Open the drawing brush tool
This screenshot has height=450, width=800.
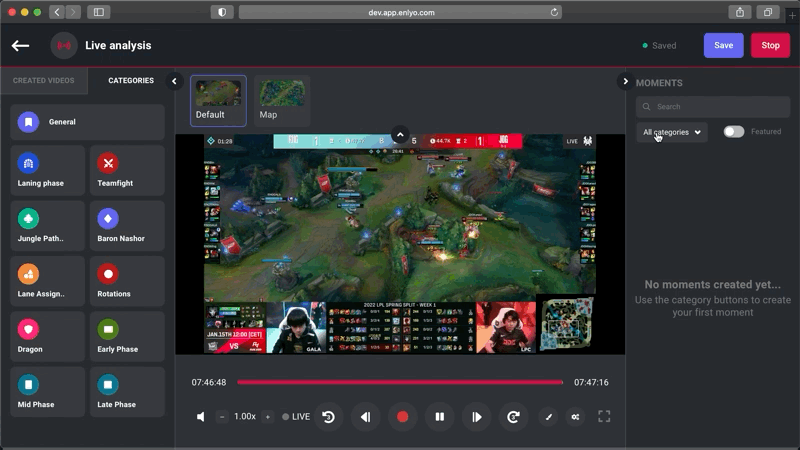tap(548, 417)
